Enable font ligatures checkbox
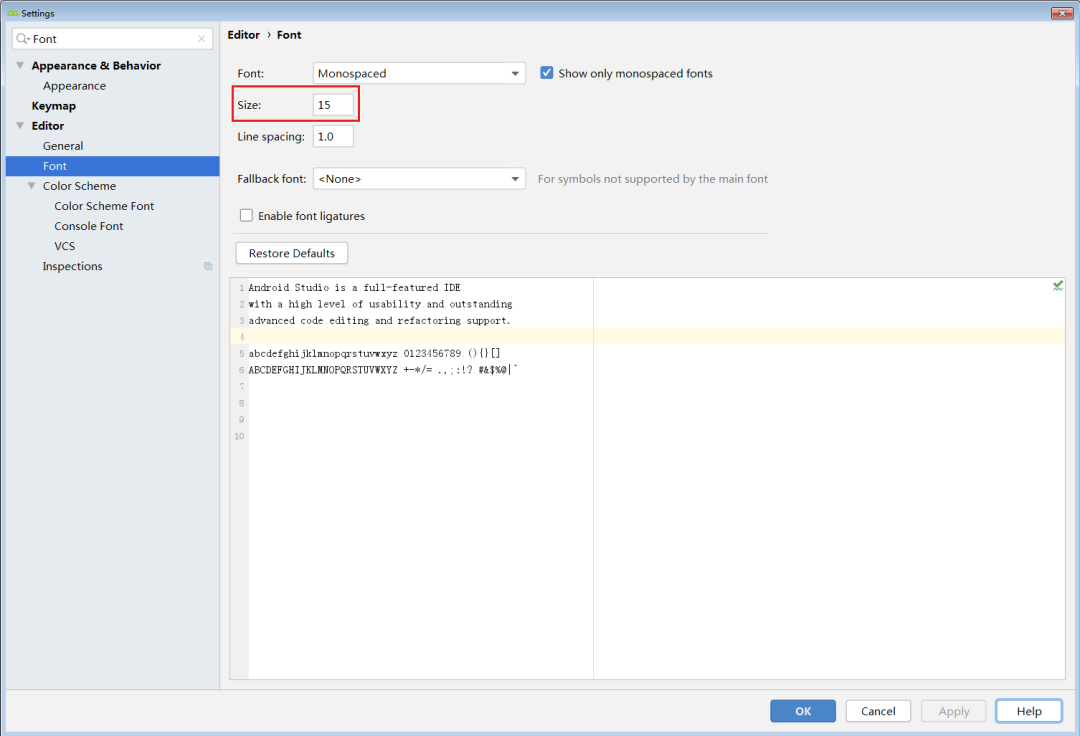Screen dimensions: 1080x736 (246, 216)
